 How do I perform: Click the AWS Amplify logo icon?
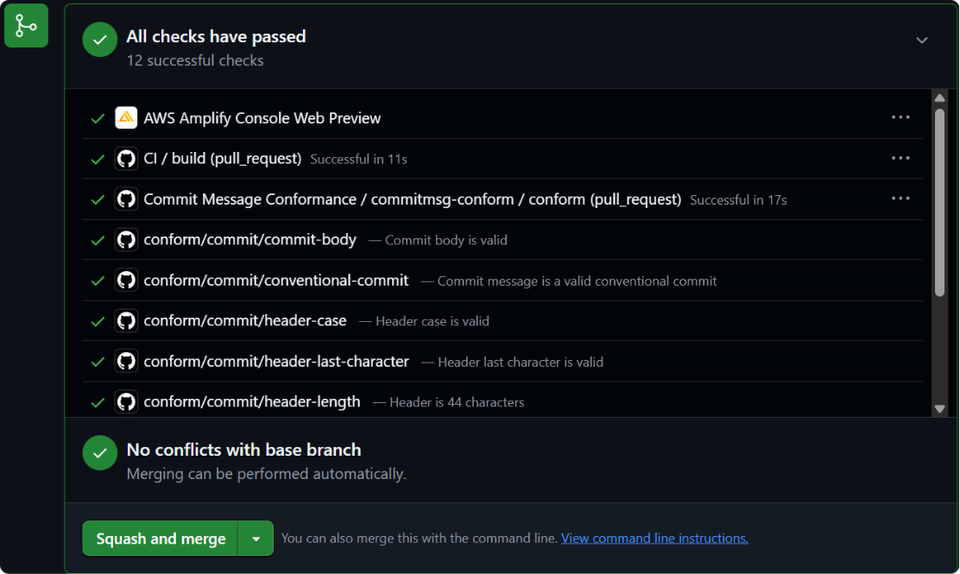(126, 117)
